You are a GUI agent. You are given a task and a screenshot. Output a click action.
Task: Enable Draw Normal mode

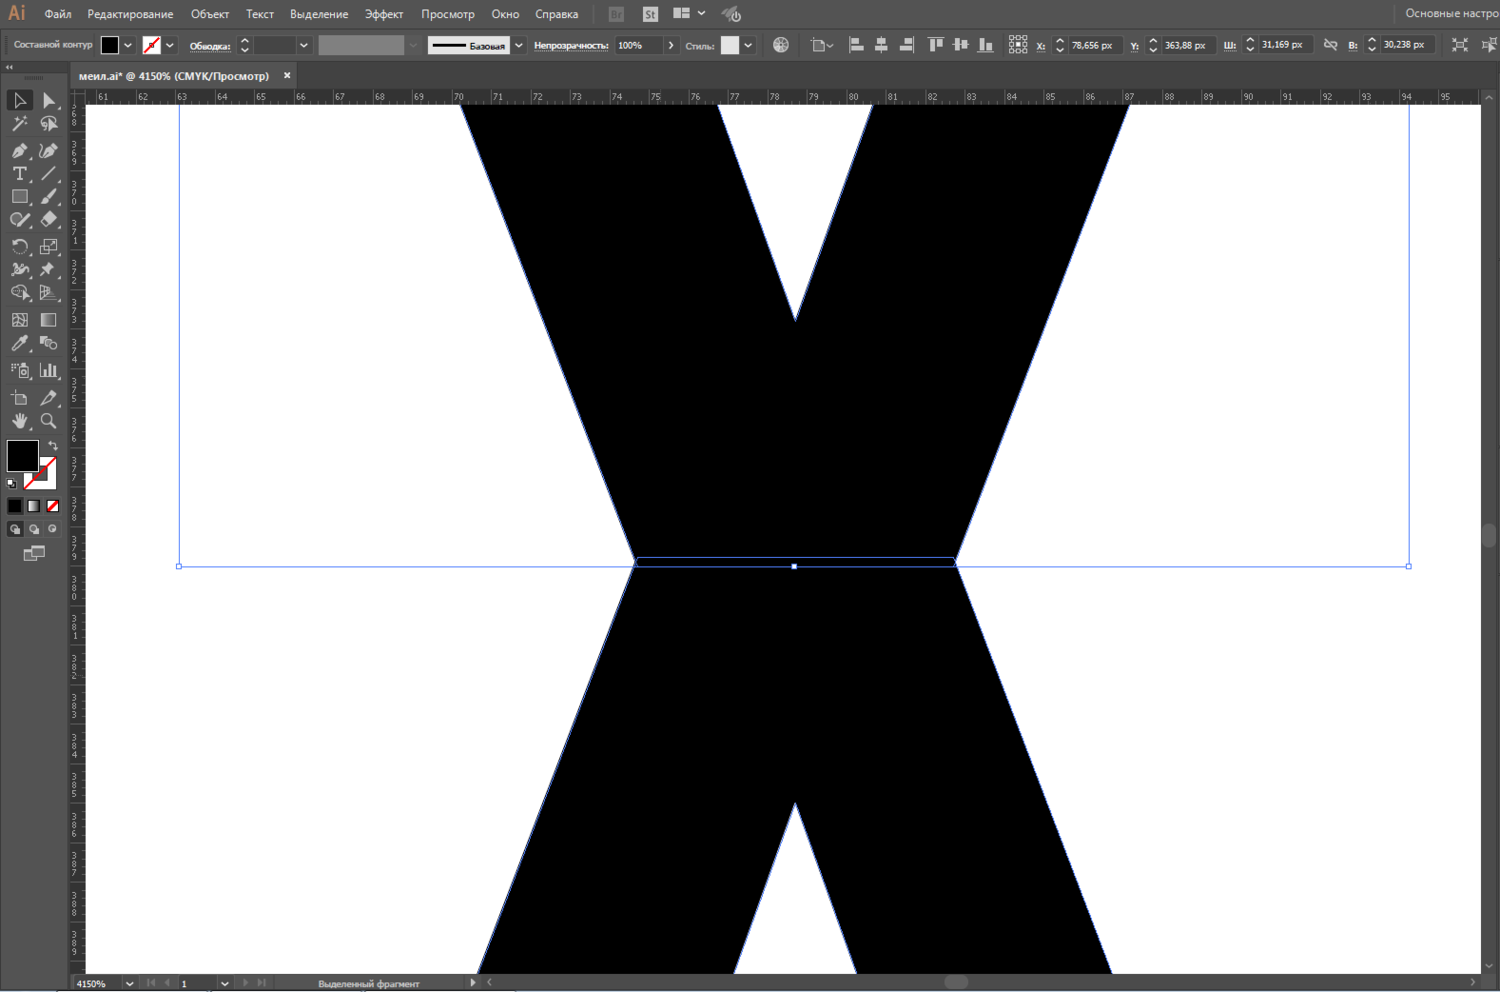(15, 529)
